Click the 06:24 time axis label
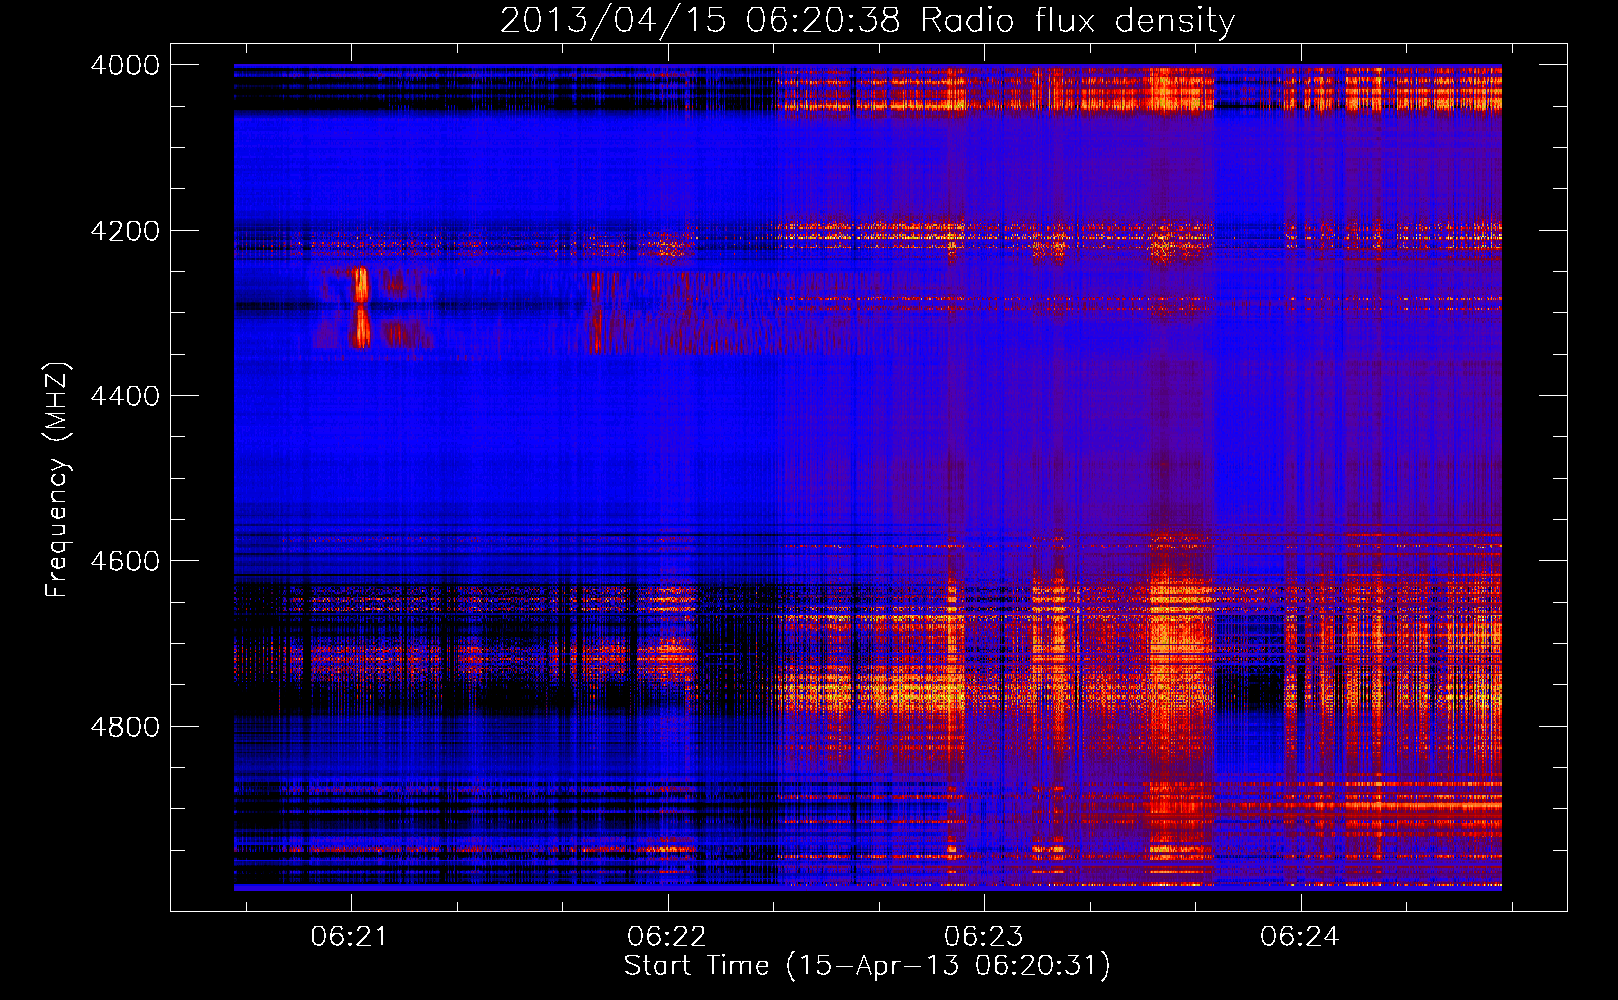Screen dimensions: 1618x1000 1299,937
